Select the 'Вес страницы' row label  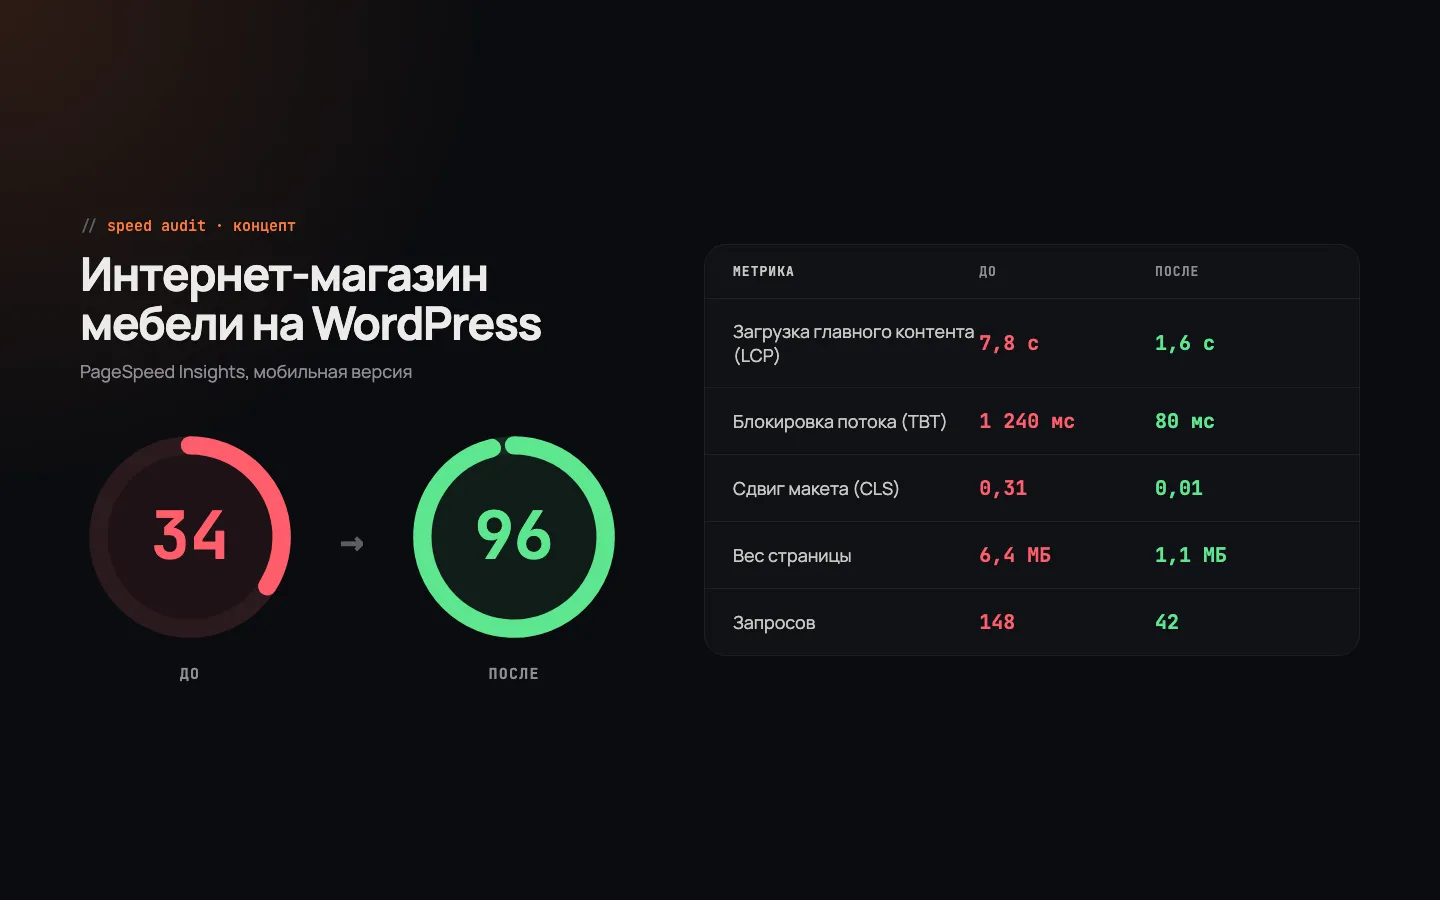(792, 556)
